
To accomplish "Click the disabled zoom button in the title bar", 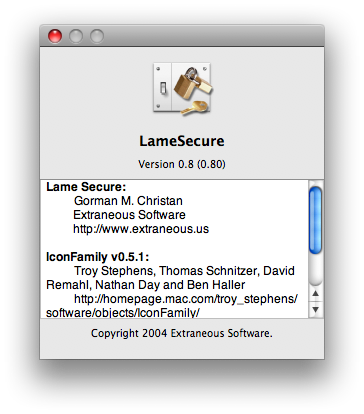I will tap(97, 36).
